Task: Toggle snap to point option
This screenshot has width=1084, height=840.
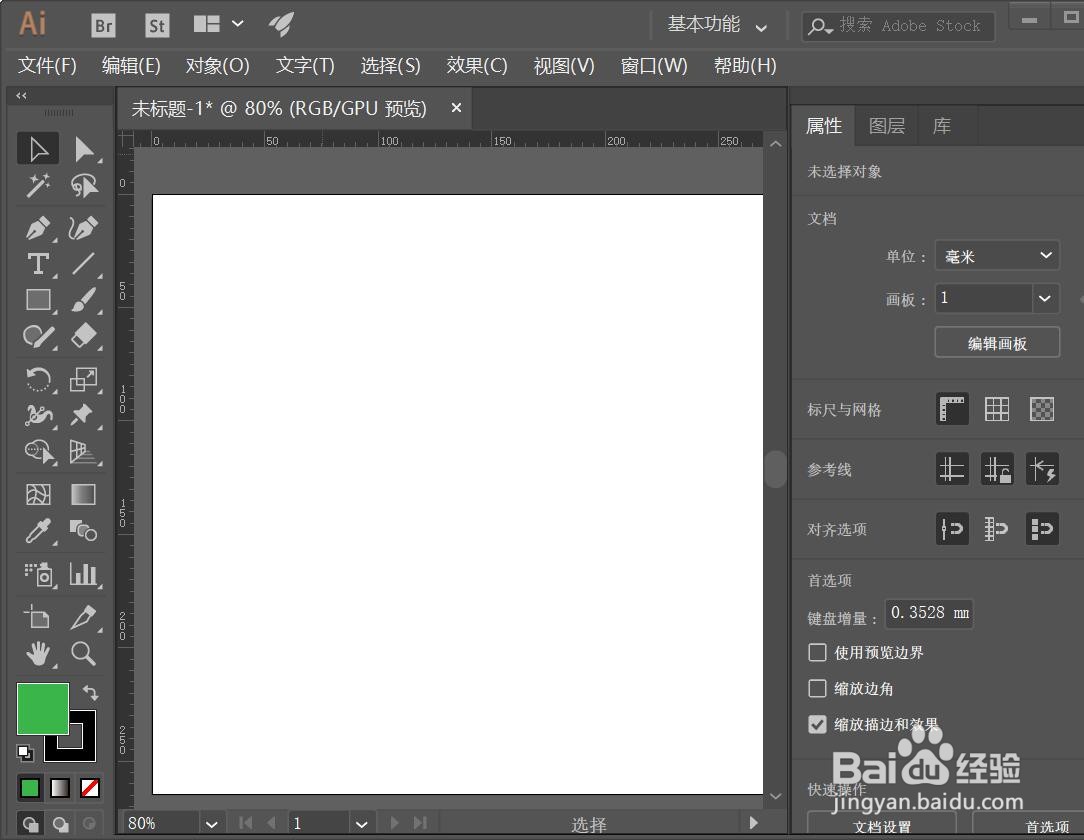Action: tap(952, 529)
